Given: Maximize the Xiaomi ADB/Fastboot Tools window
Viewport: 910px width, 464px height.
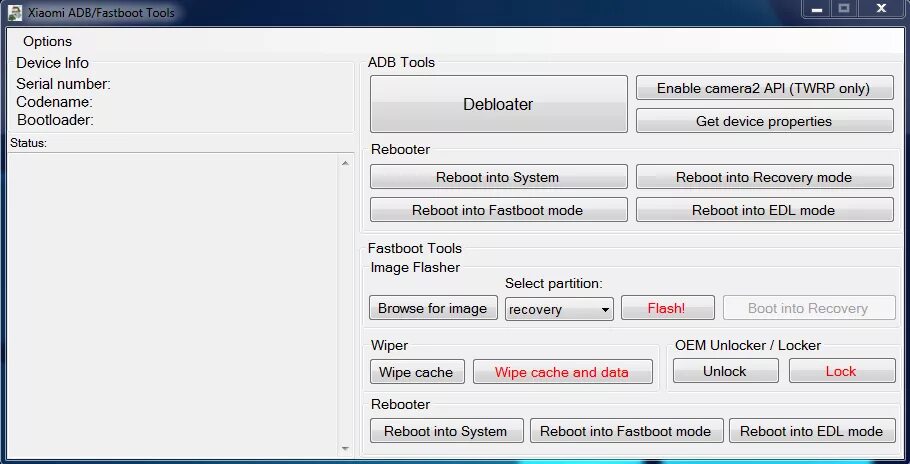Looking at the screenshot, I should click(x=844, y=9).
